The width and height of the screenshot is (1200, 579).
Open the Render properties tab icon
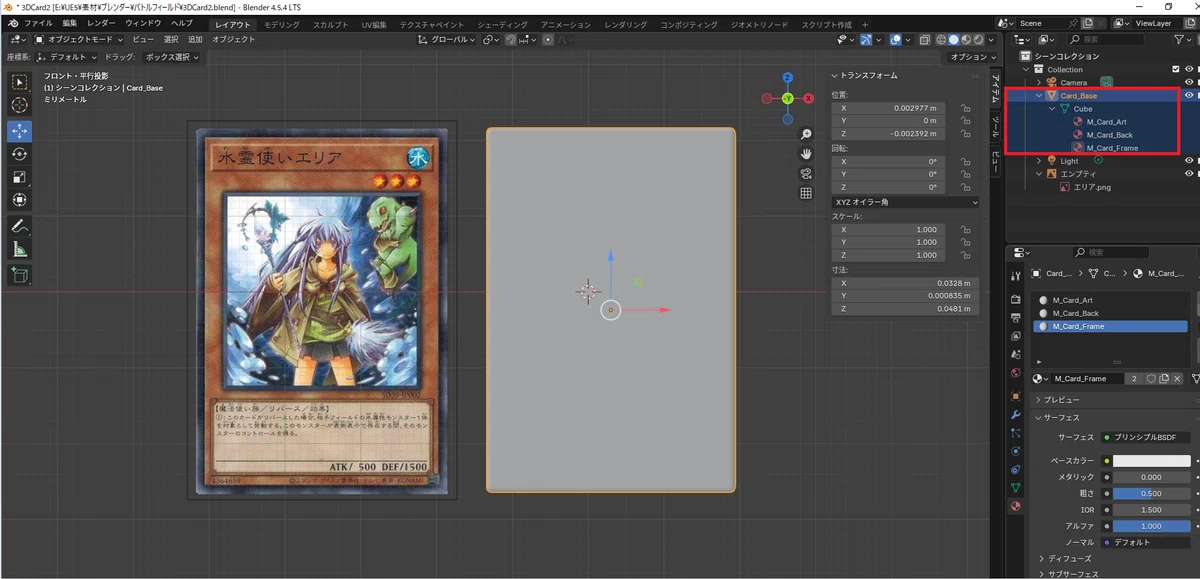tap(1016, 299)
